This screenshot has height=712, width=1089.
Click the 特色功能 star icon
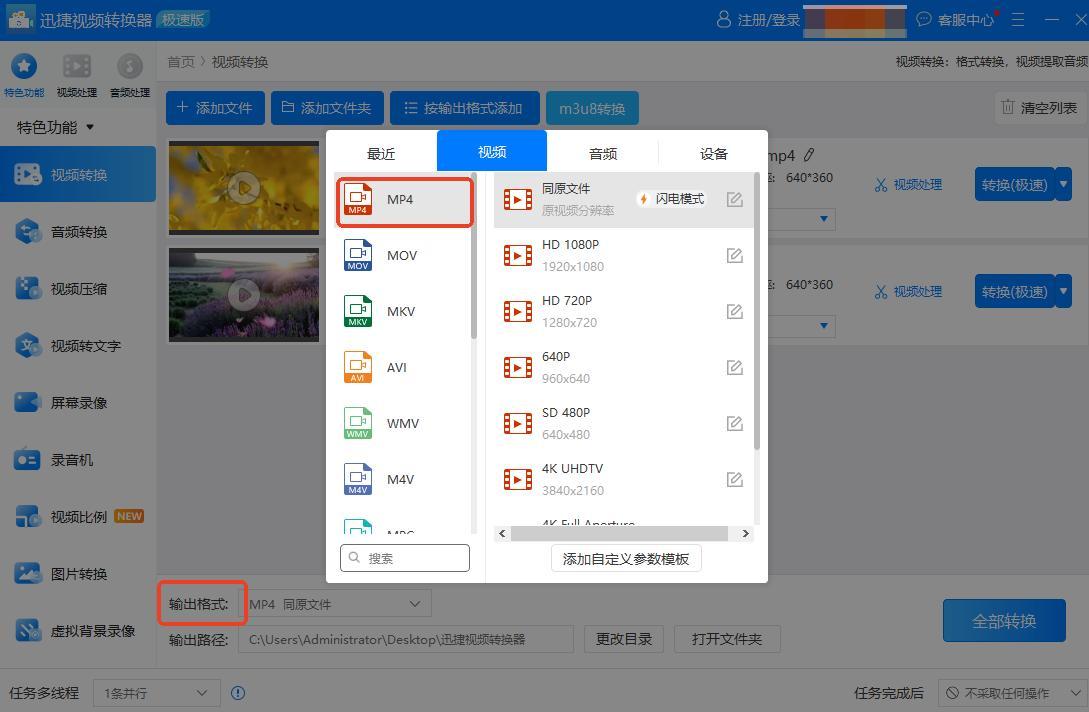(x=23, y=67)
